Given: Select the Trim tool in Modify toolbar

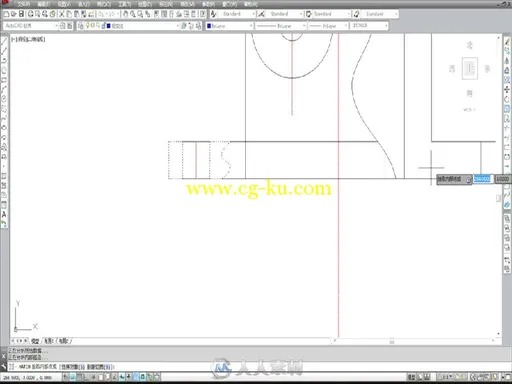Looking at the screenshot, I should (507, 128).
